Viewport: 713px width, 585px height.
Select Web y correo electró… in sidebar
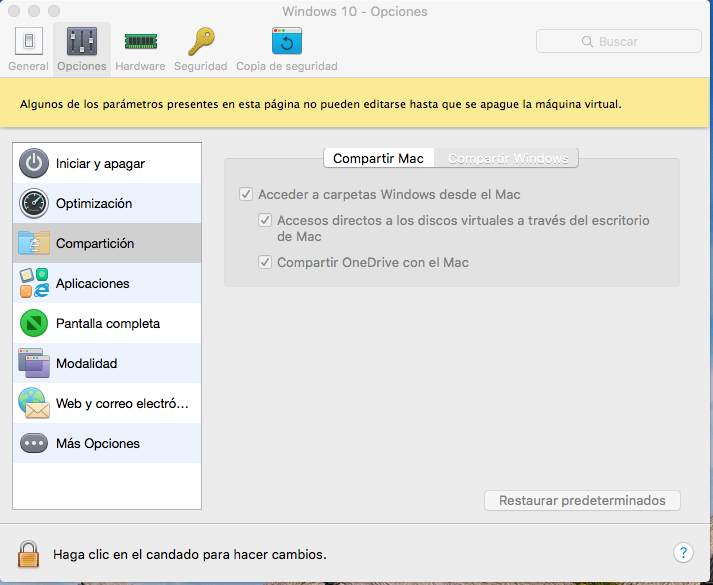point(107,403)
